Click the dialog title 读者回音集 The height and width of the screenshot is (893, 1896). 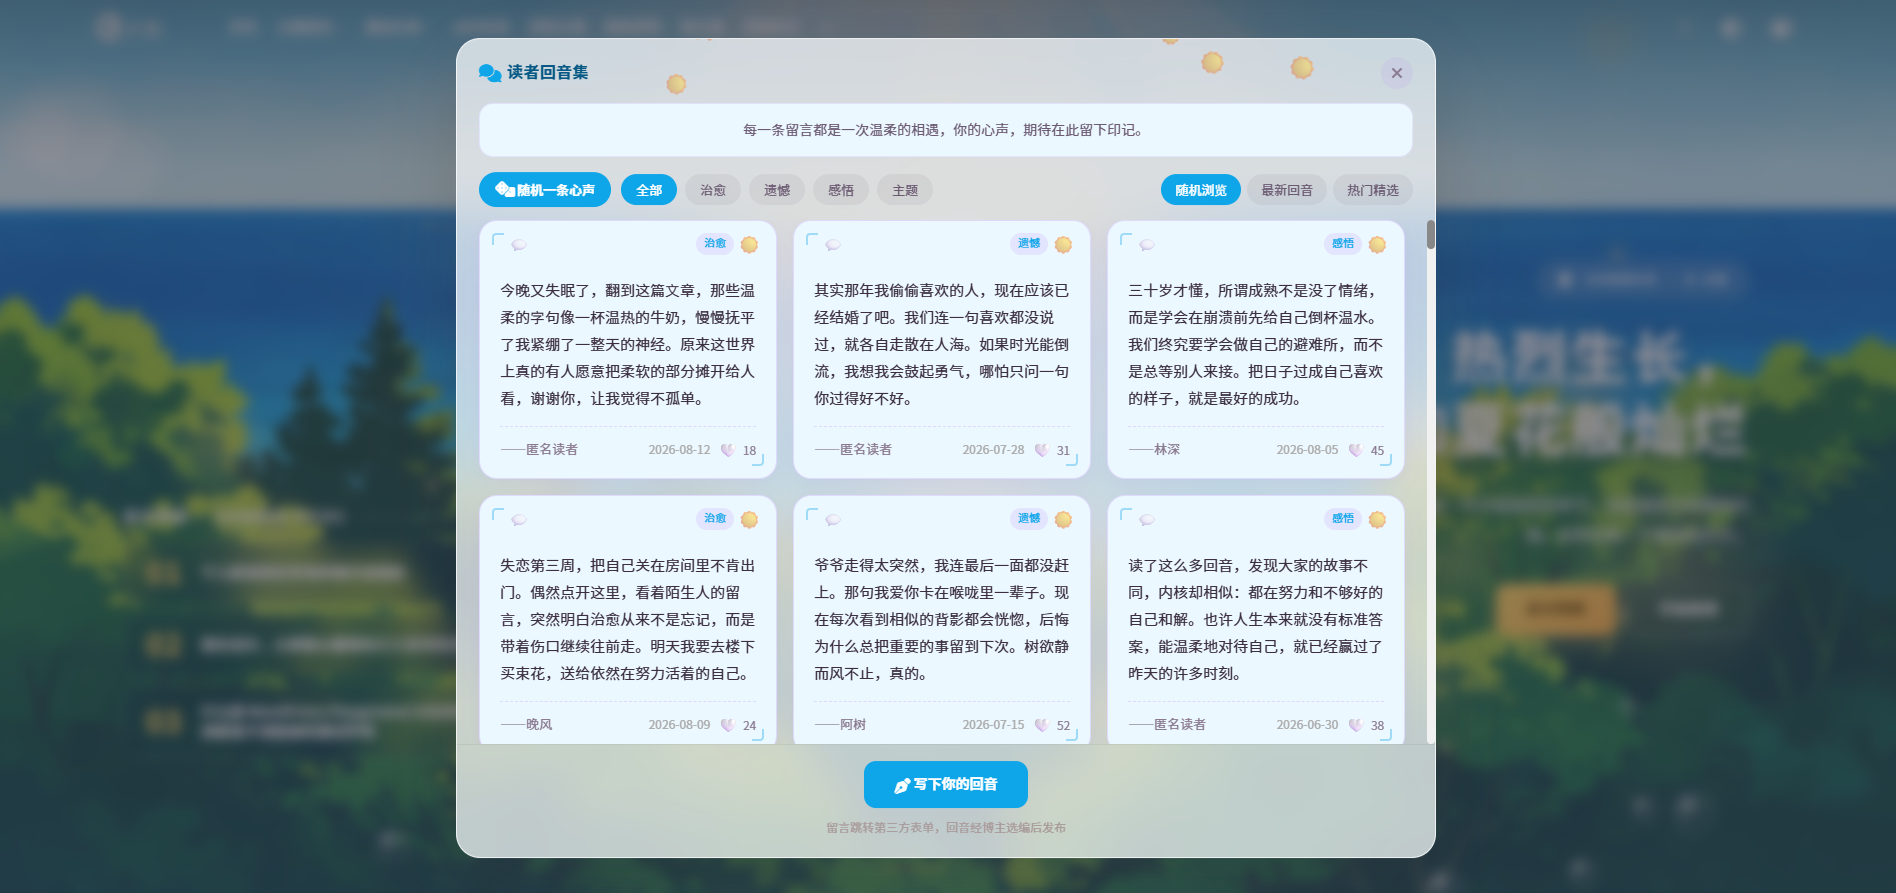coord(547,72)
